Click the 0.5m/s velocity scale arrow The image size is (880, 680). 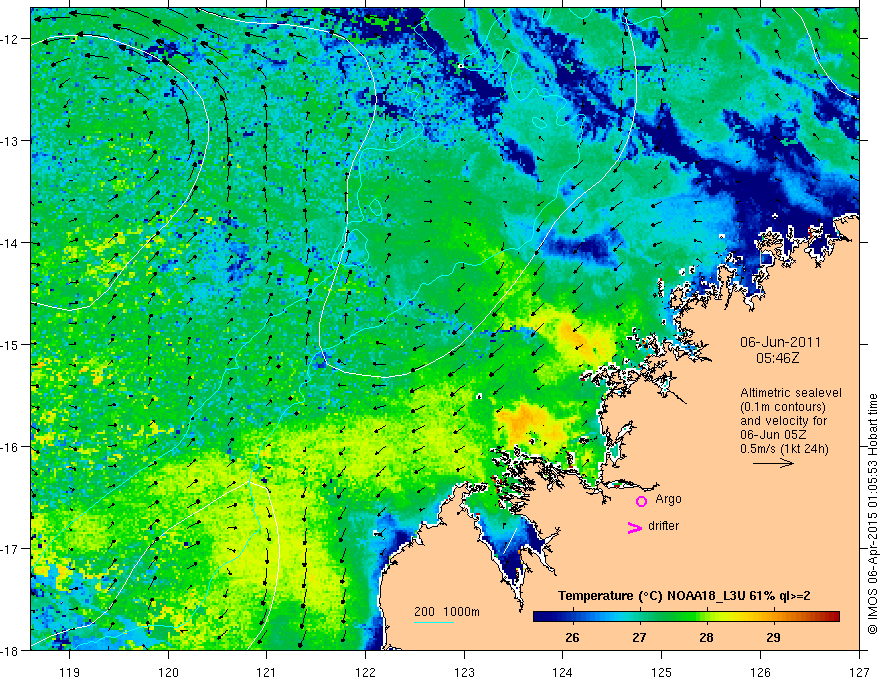point(773,463)
